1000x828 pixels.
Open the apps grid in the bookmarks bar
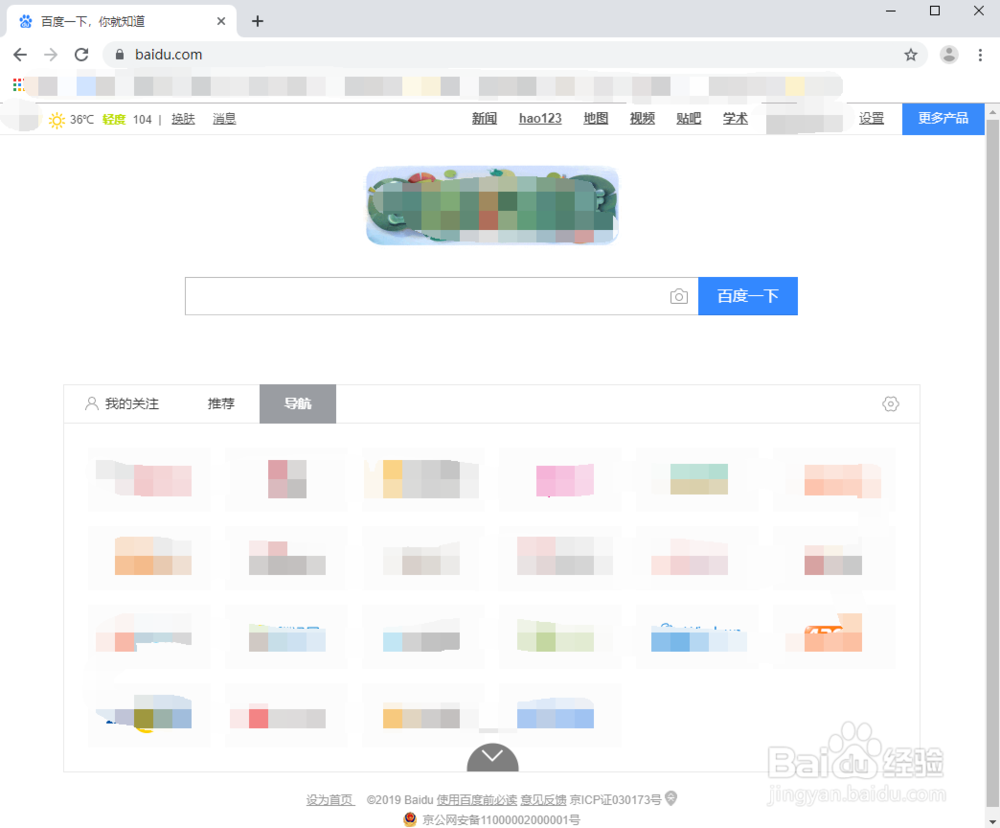pyautogui.click(x=18, y=85)
